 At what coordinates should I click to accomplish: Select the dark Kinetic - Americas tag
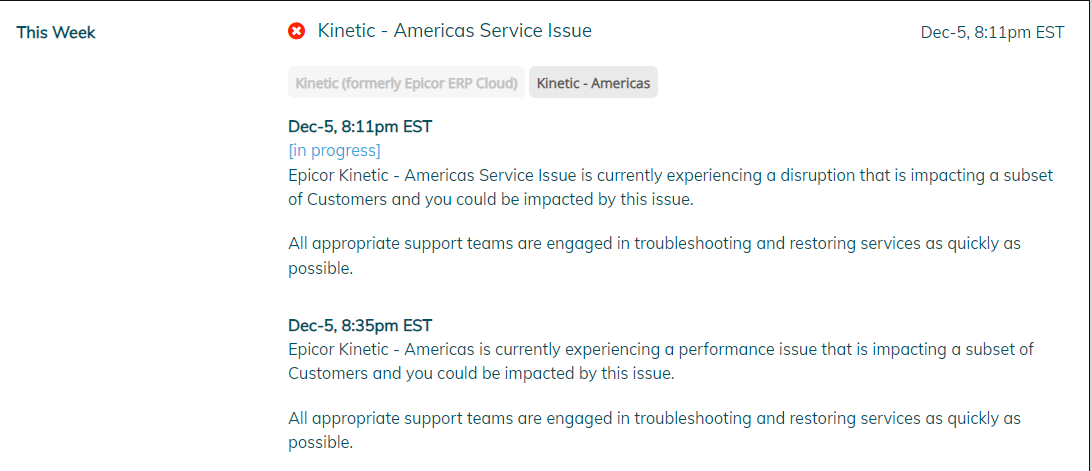tap(593, 83)
